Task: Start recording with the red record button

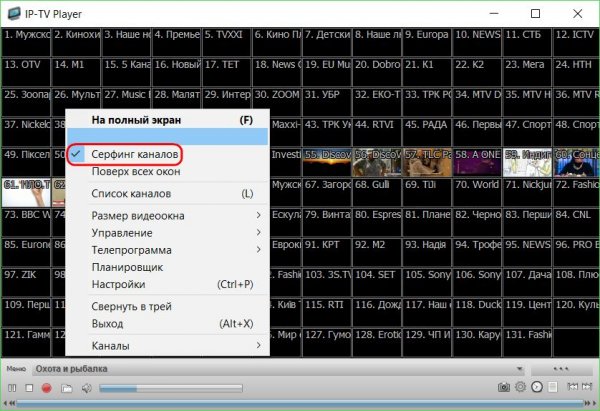Action: [x=47, y=387]
